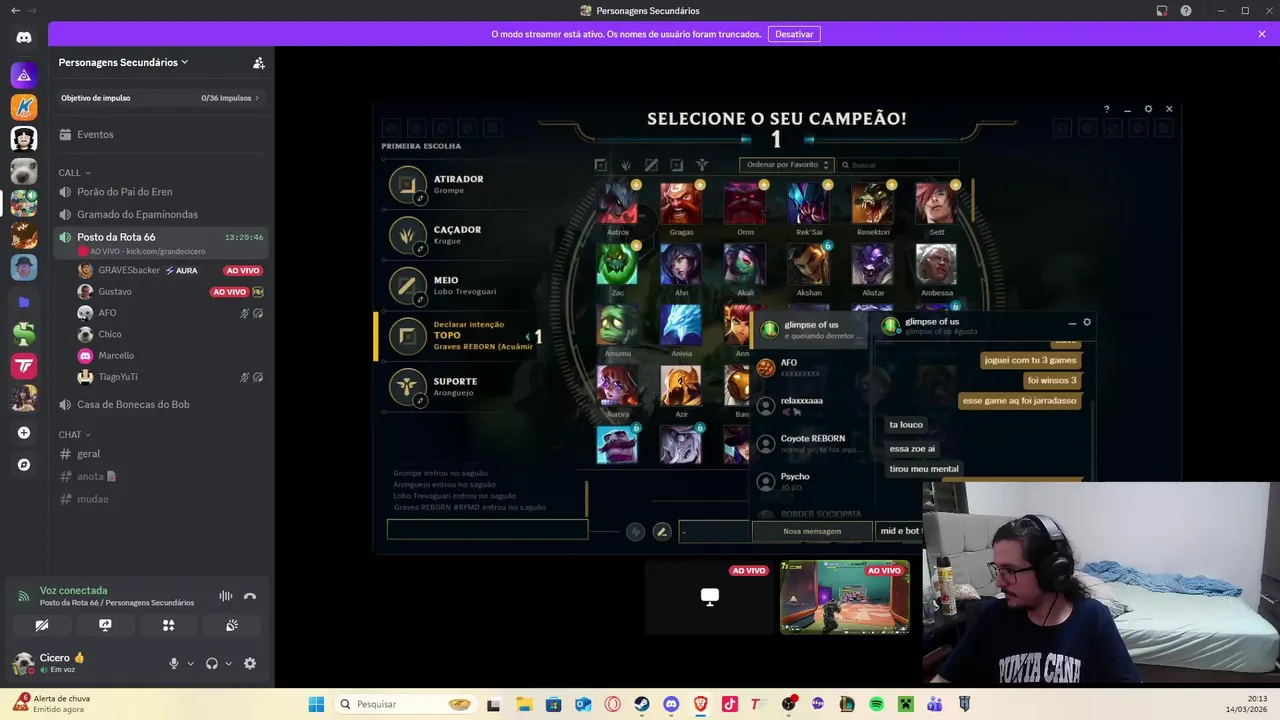Join Gramado do Epaminondas voice channel
The image size is (1280, 720).
click(x=161, y=214)
